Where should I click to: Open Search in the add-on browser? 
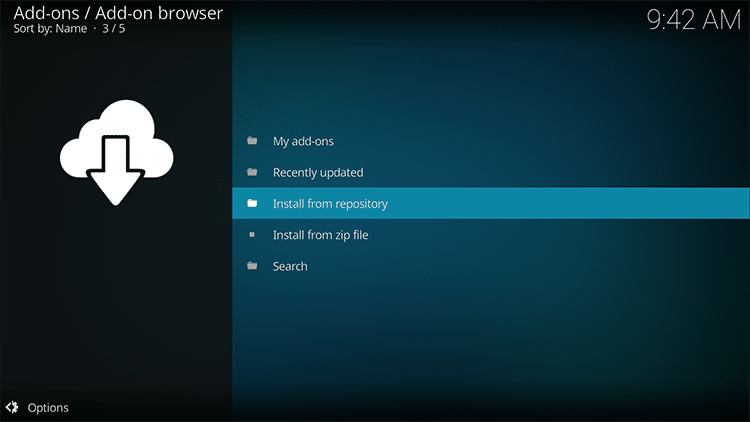(290, 266)
